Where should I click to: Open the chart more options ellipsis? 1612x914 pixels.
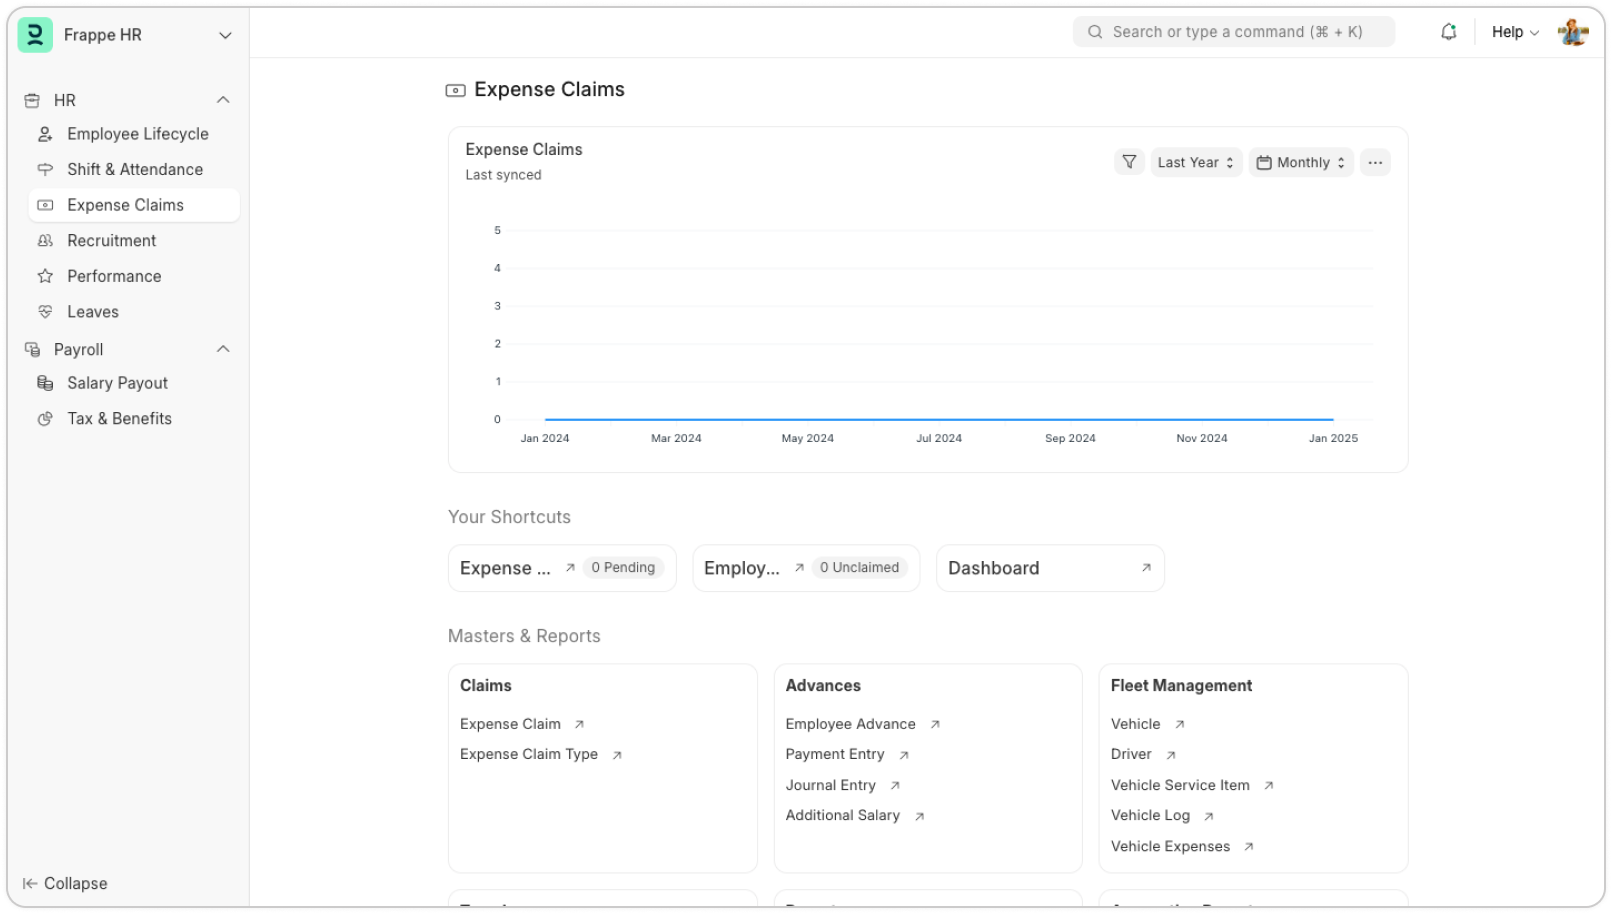(x=1375, y=162)
